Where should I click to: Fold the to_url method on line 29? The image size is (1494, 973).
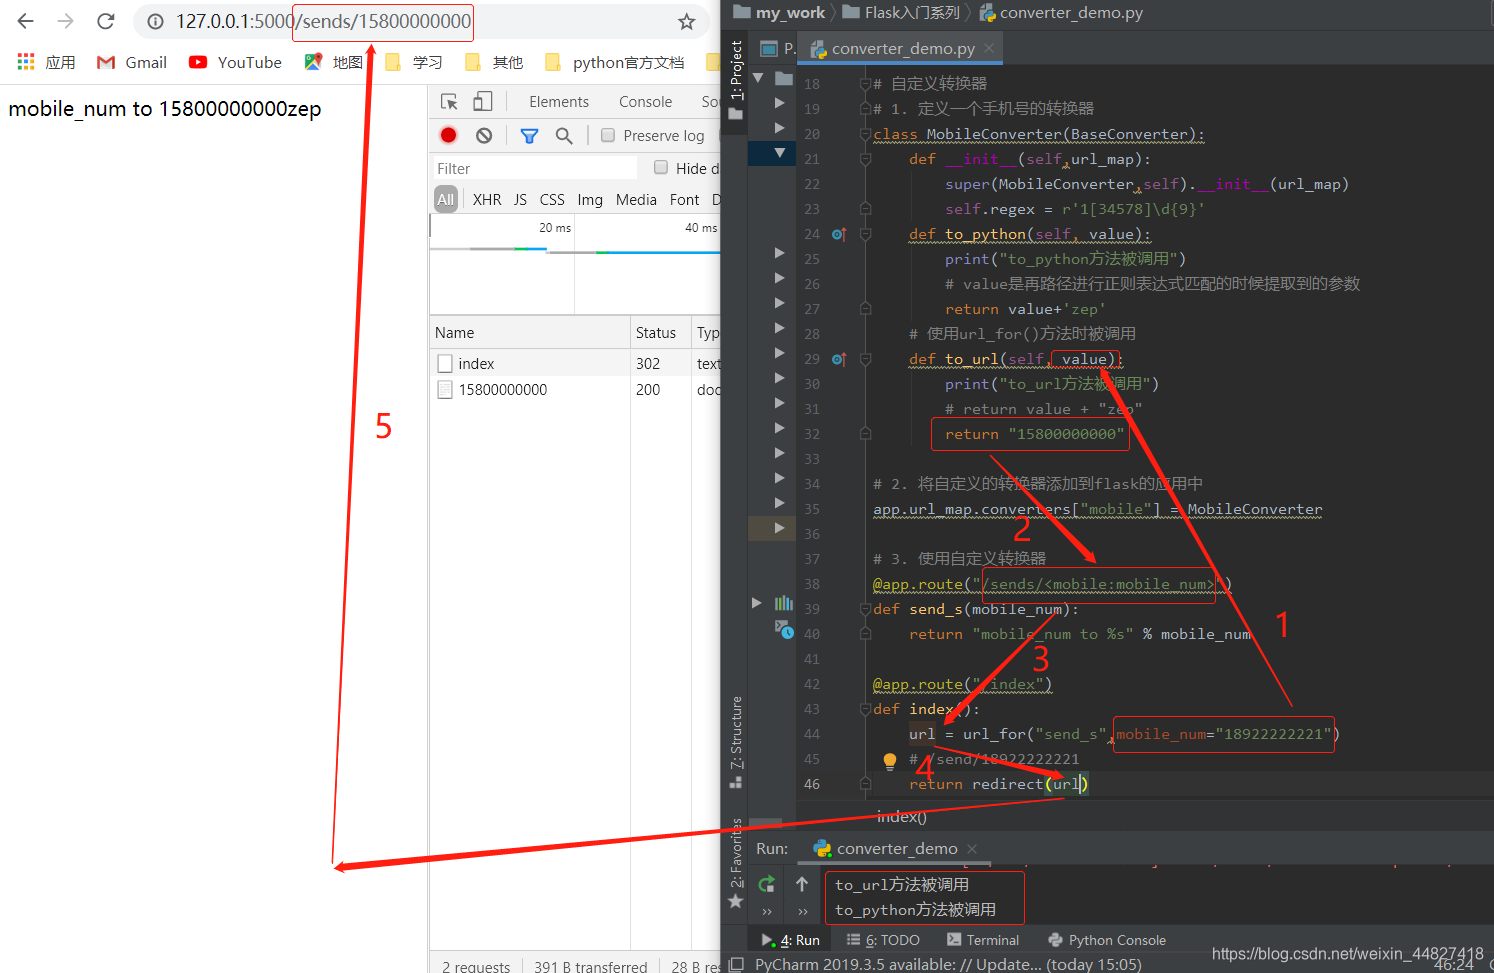click(865, 358)
